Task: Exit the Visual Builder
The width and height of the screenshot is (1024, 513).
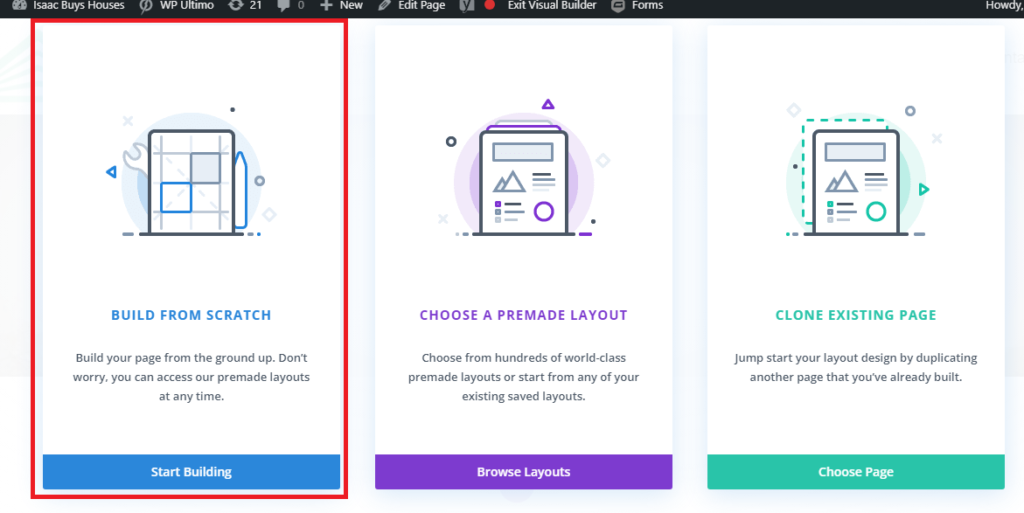Action: pyautogui.click(x=552, y=5)
